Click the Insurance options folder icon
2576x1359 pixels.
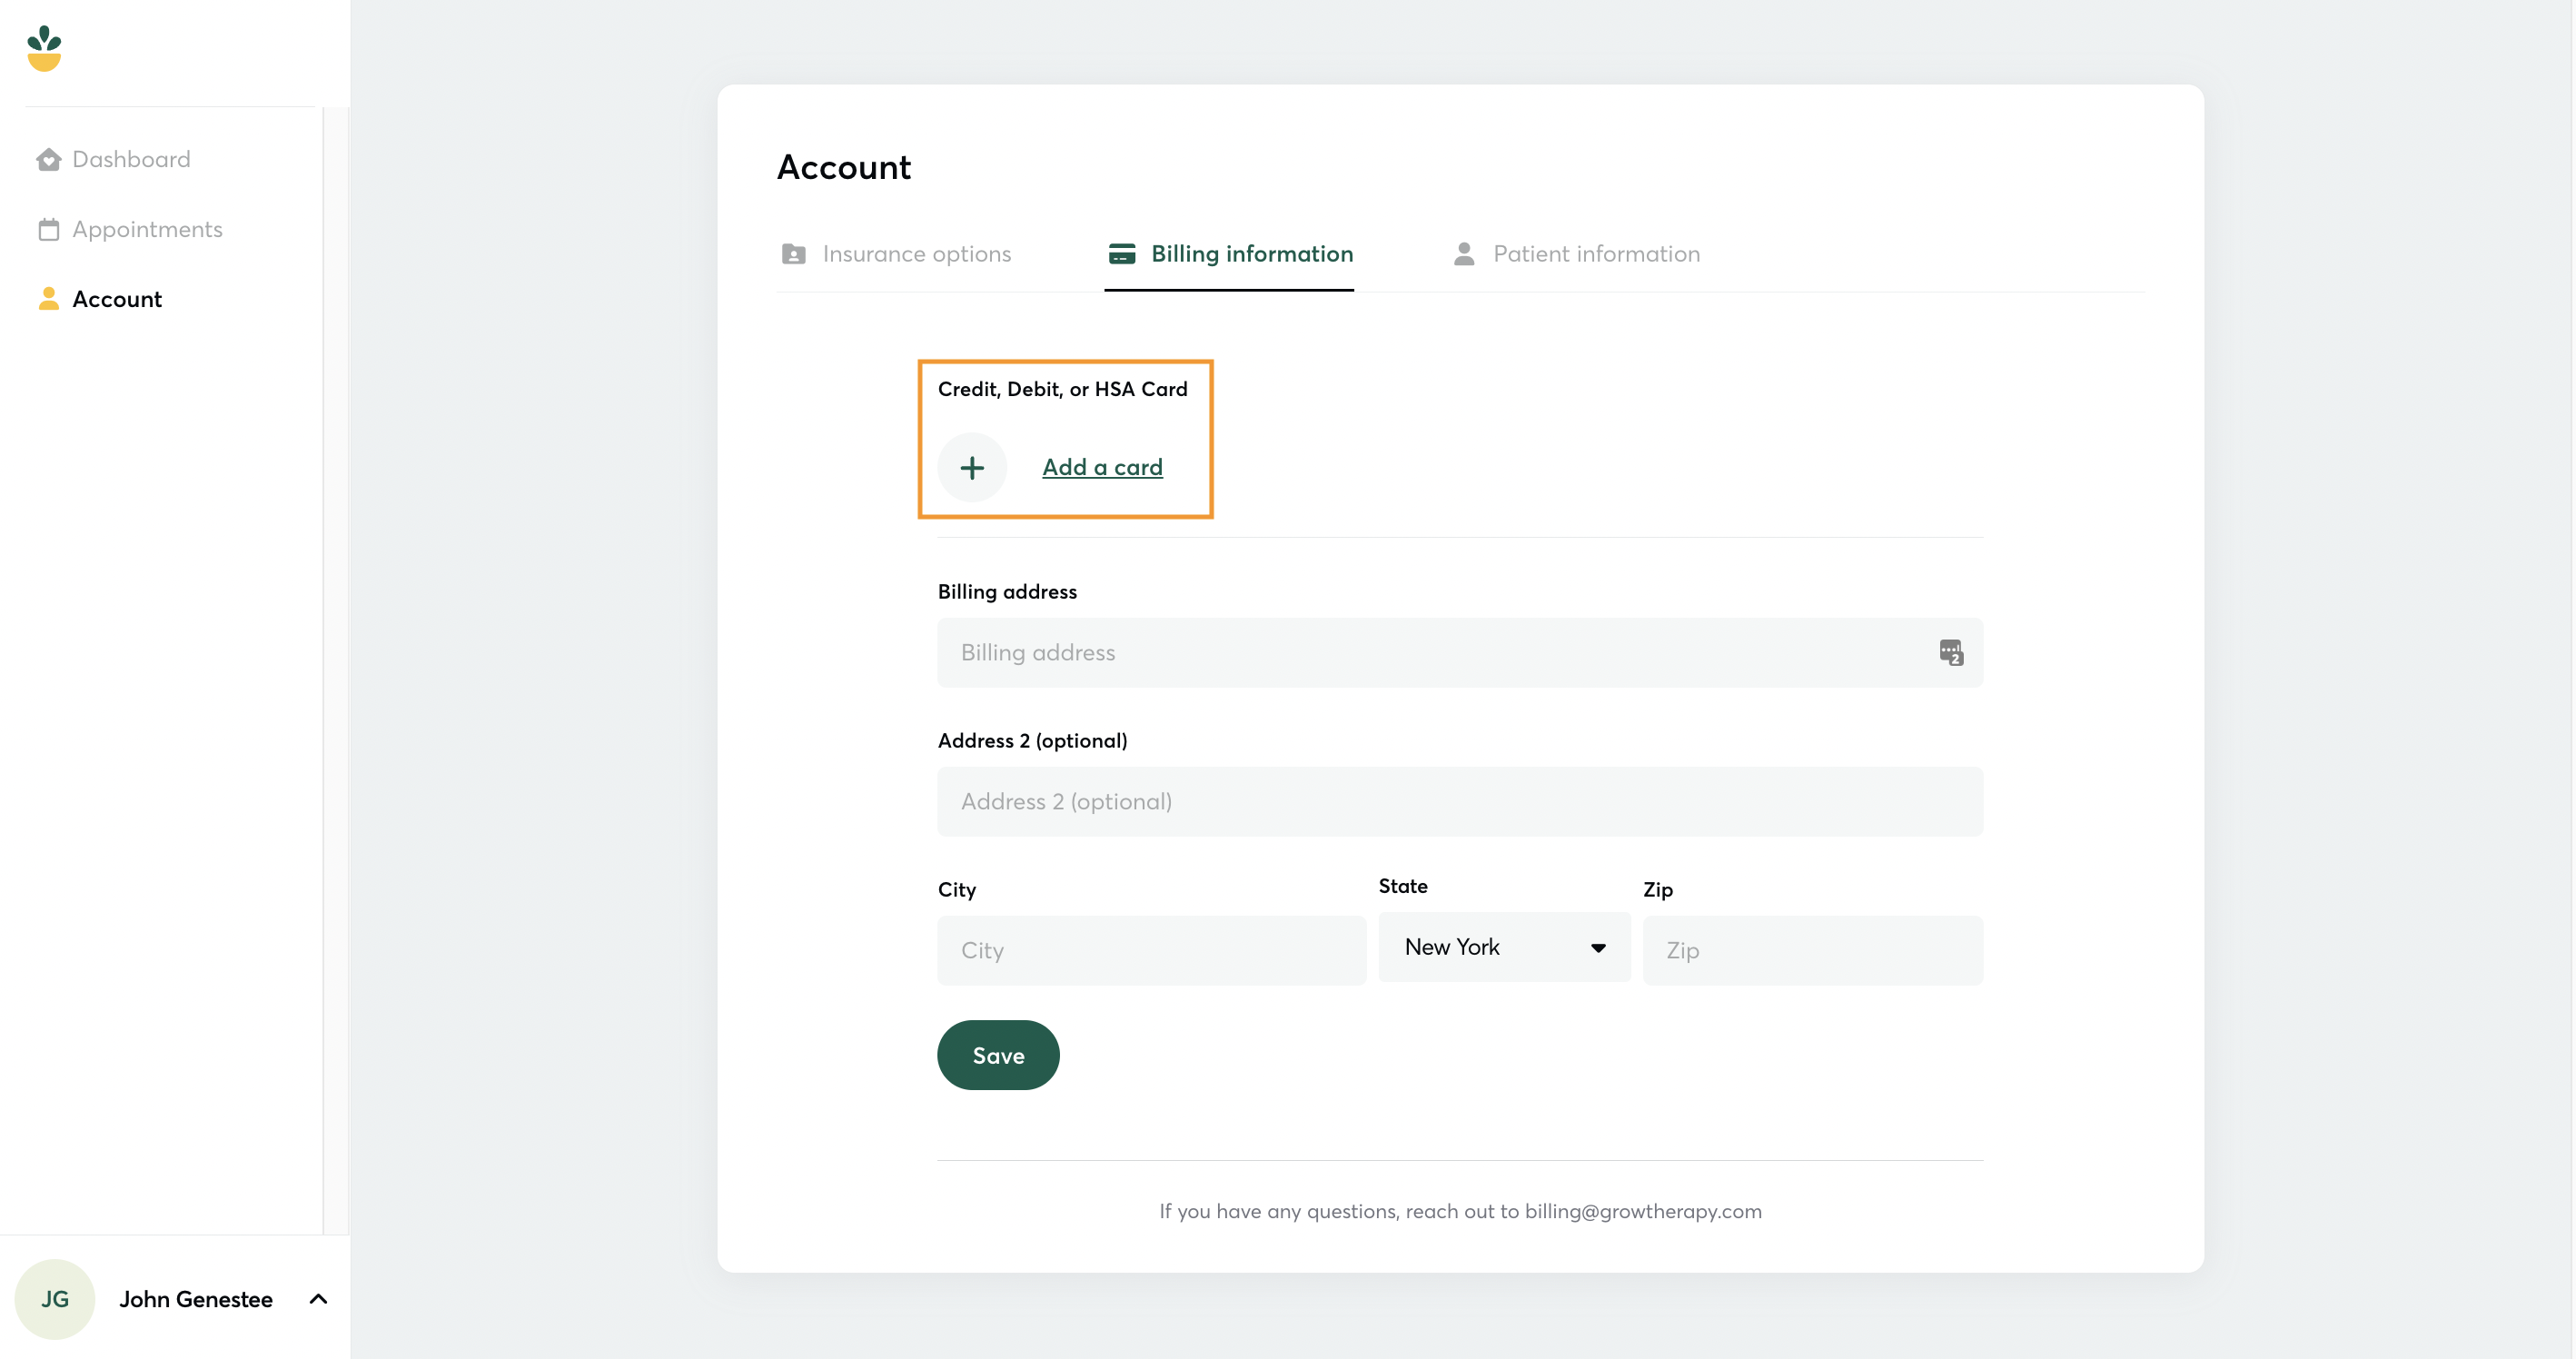(793, 254)
